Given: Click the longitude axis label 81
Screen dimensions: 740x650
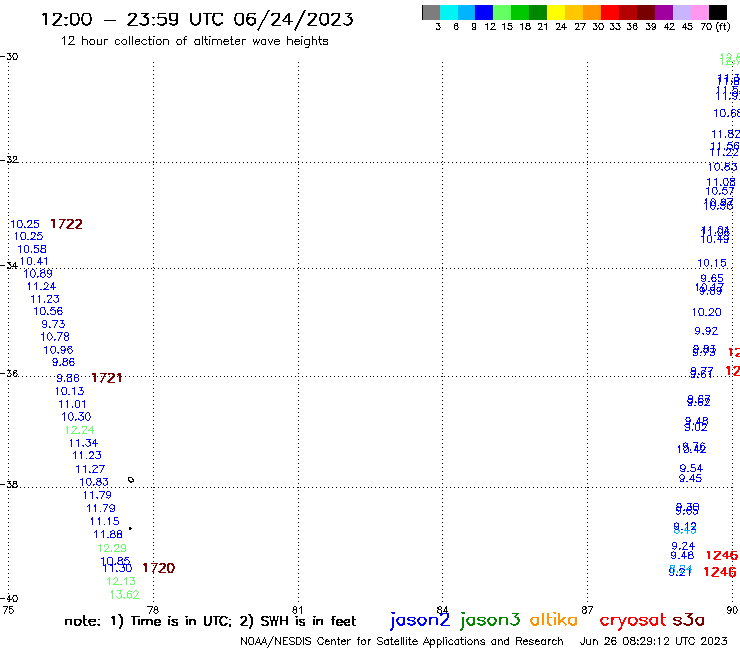Looking at the screenshot, I should [x=298, y=610].
